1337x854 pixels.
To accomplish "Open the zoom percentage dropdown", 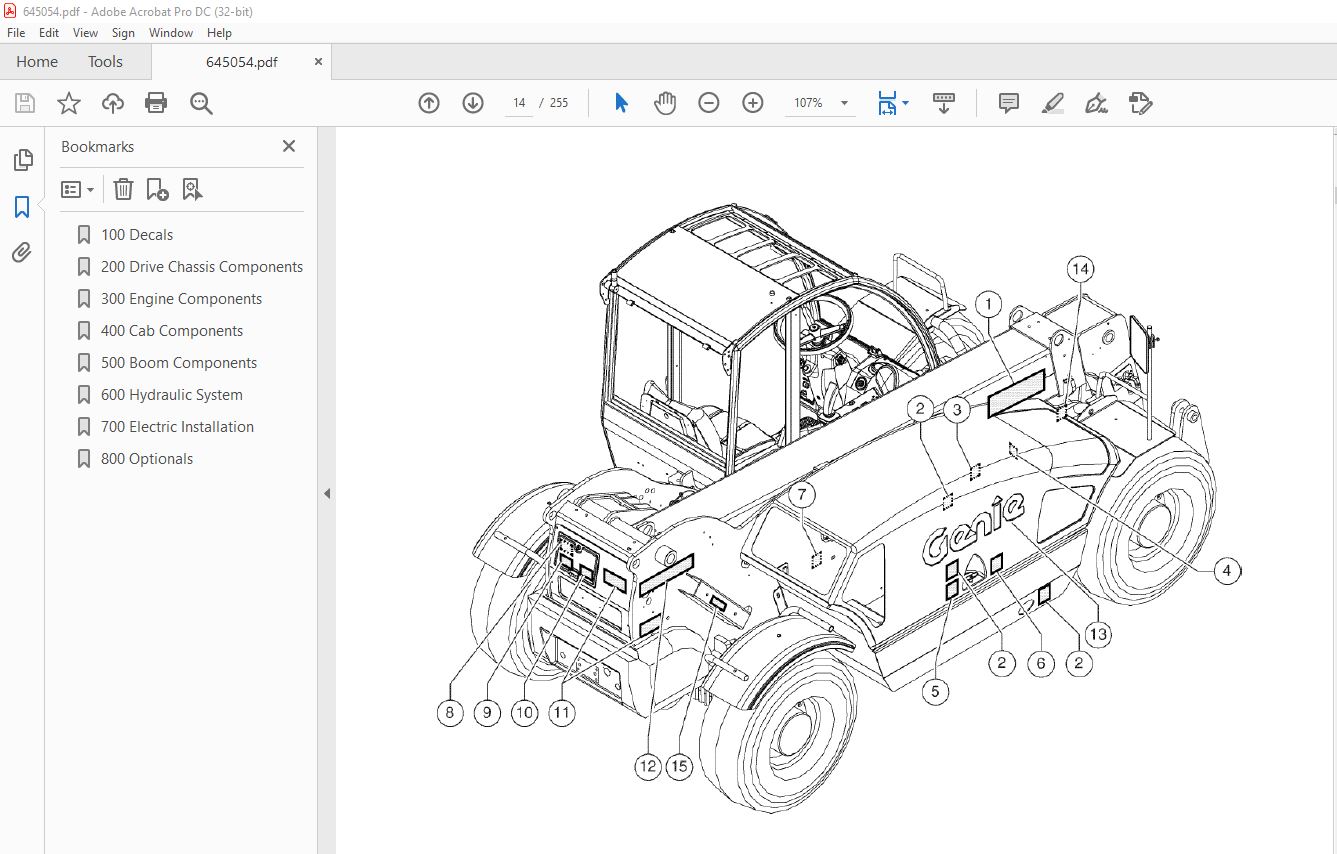I will tap(843, 103).
